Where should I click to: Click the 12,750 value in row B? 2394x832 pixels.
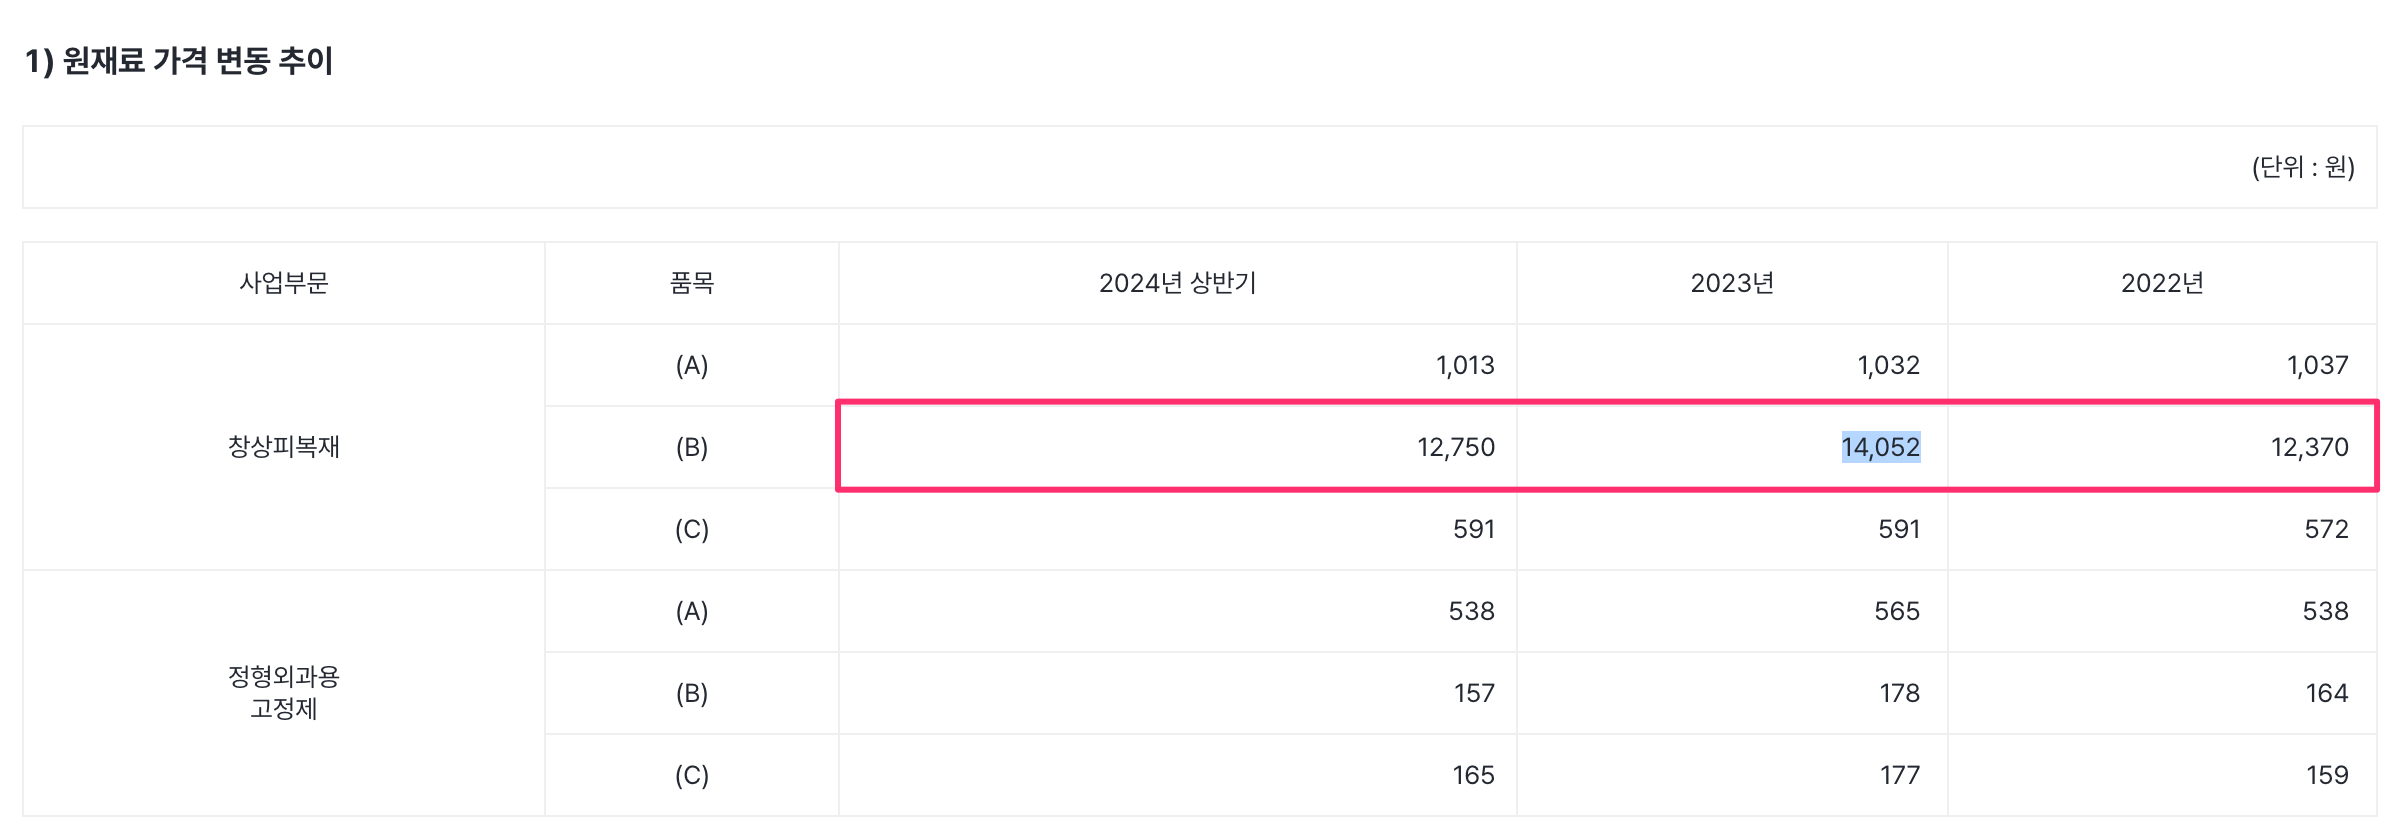click(x=1455, y=447)
